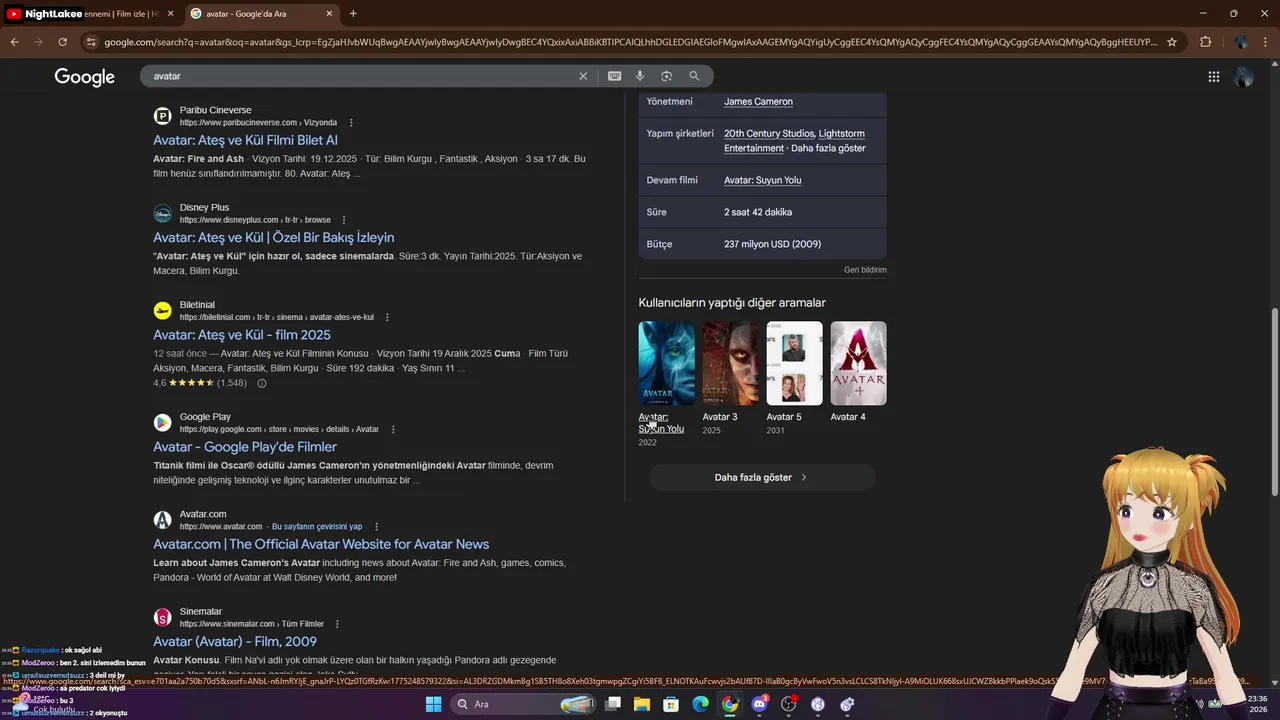Open Discord from taskbar
The image size is (1280, 720).
pos(759,704)
